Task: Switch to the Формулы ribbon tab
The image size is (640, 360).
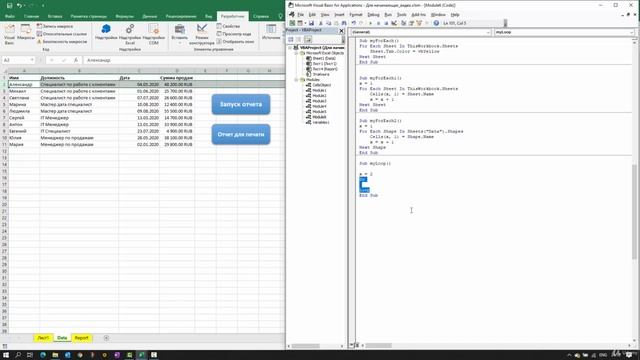Action: point(124,16)
